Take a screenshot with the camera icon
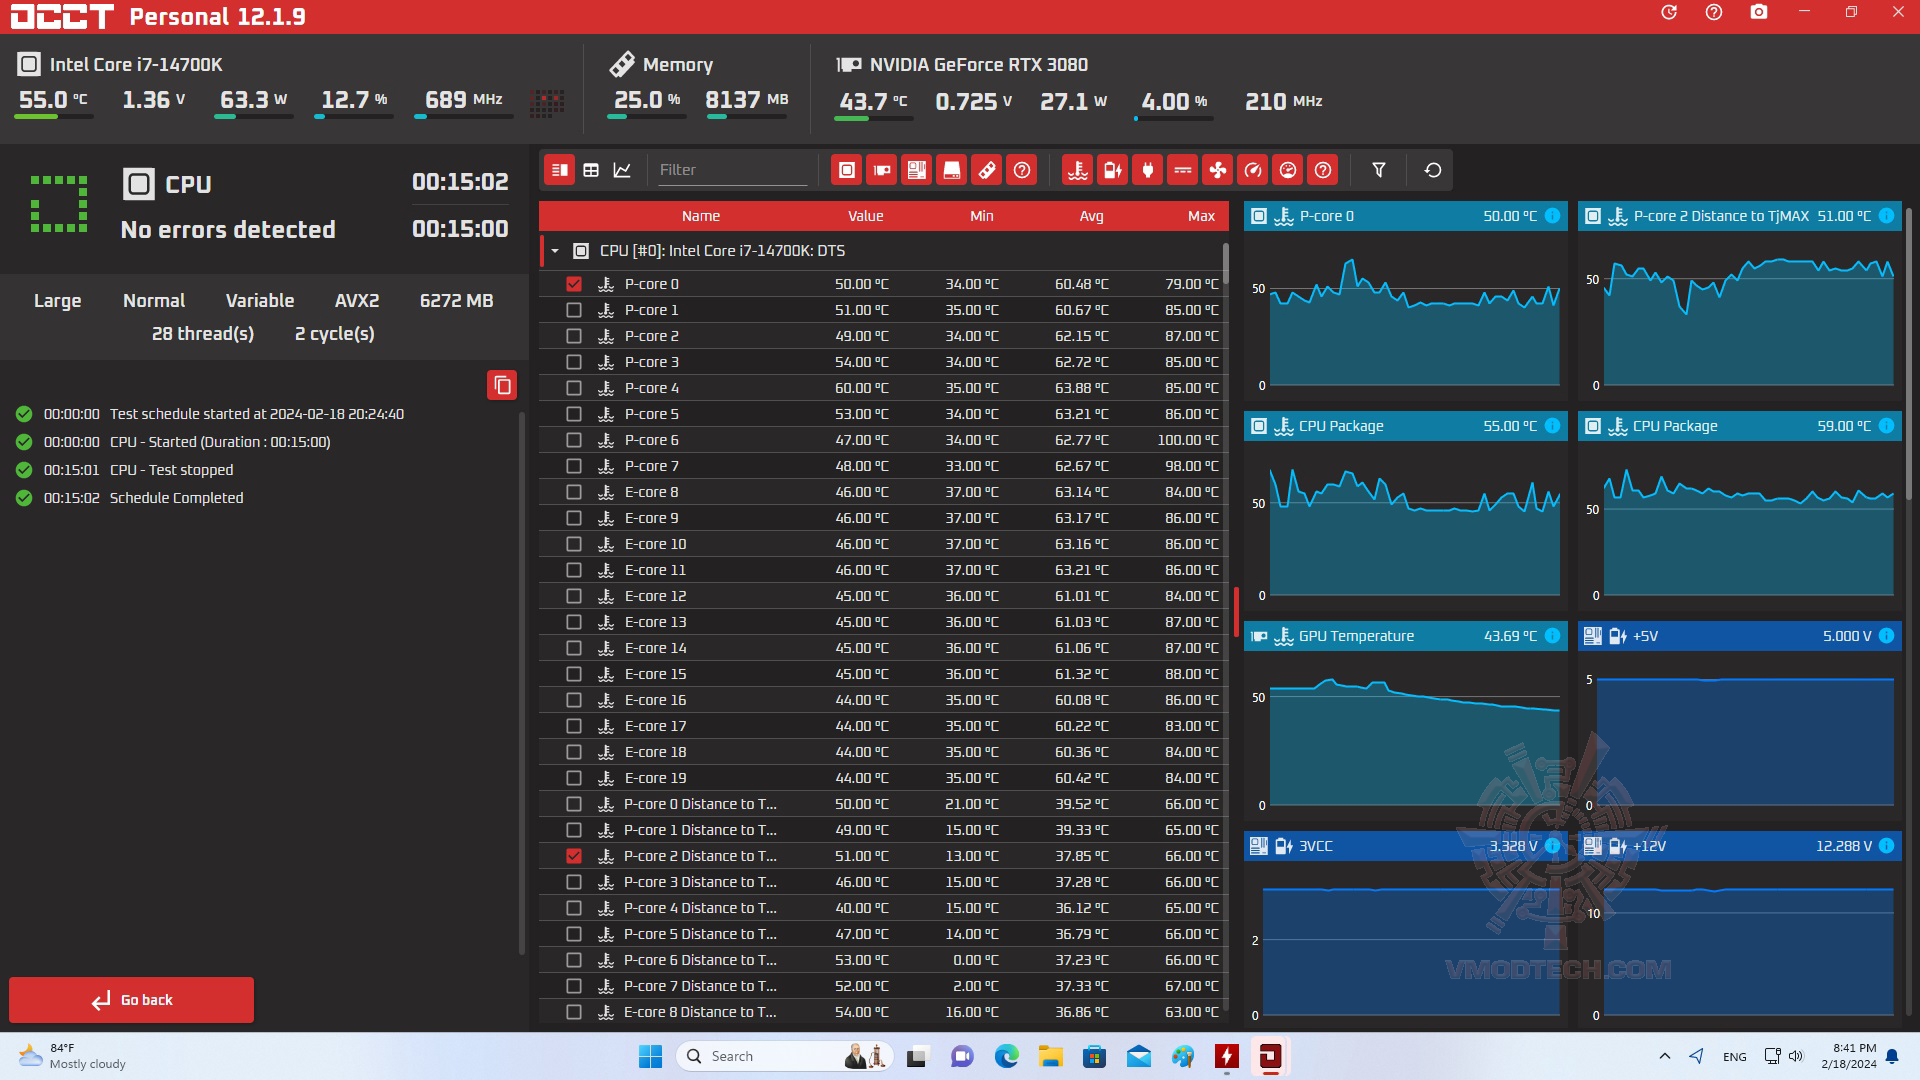This screenshot has width=1920, height=1080. [1758, 13]
